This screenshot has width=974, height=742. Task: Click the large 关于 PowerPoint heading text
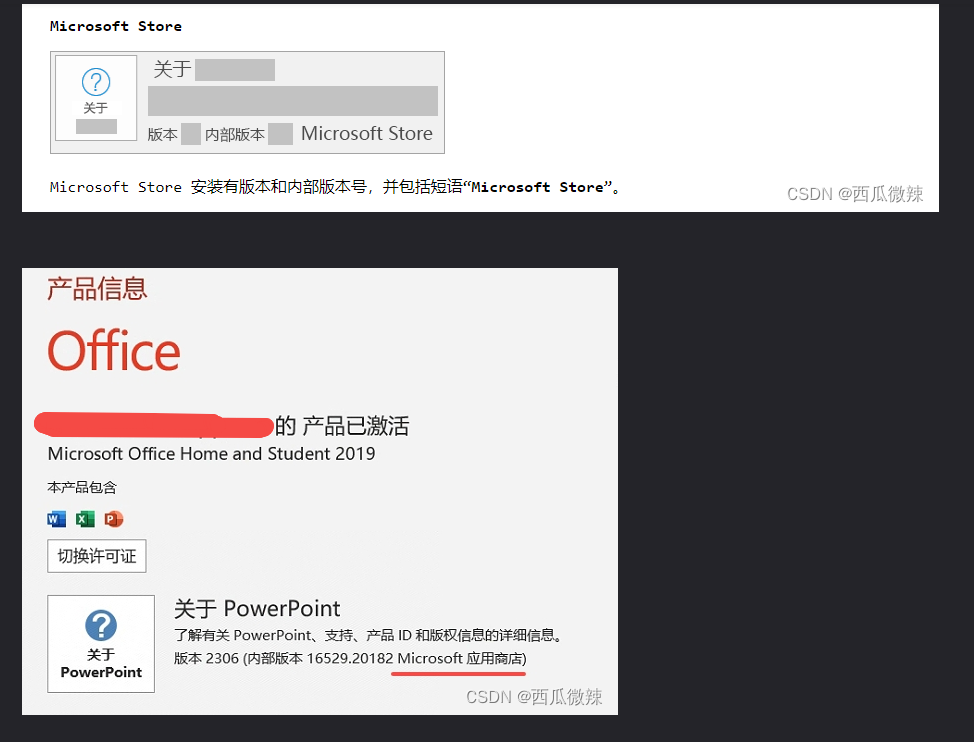[257, 608]
